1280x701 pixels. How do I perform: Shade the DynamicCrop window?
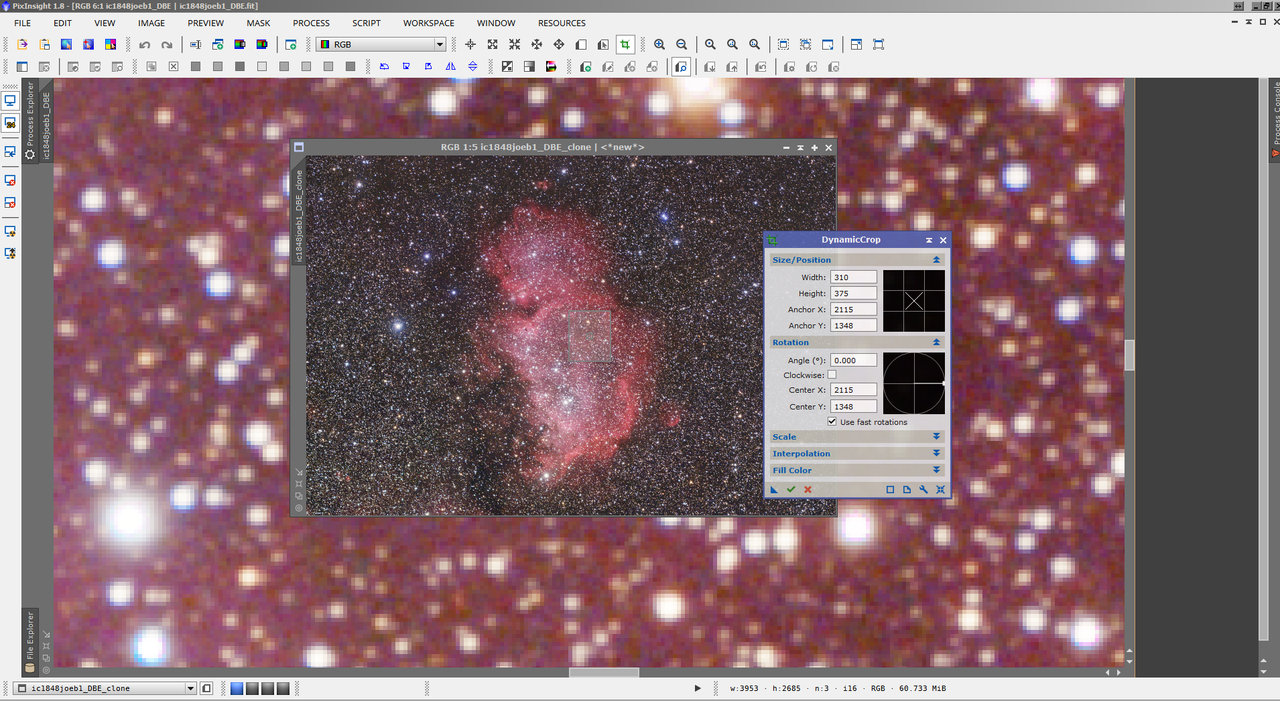click(929, 240)
